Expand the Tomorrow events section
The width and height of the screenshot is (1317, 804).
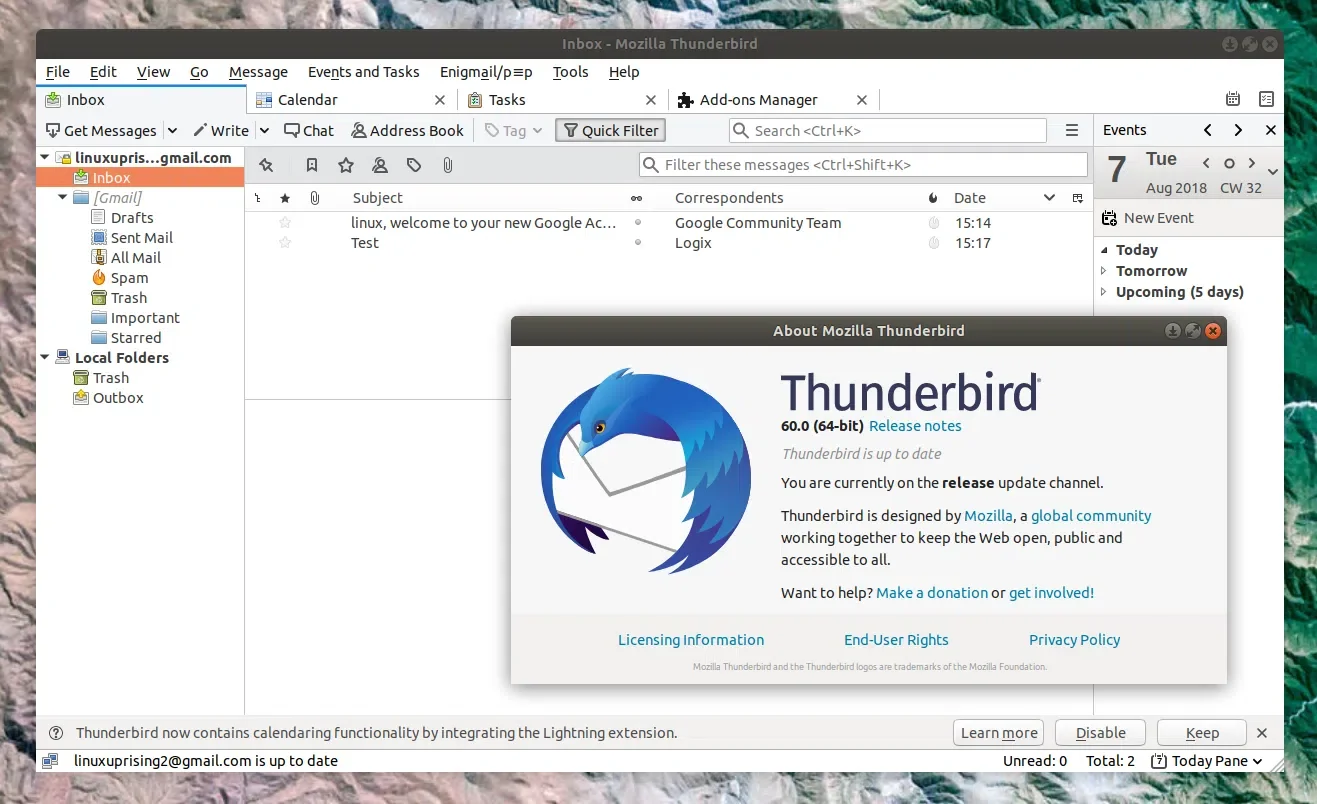(1105, 271)
